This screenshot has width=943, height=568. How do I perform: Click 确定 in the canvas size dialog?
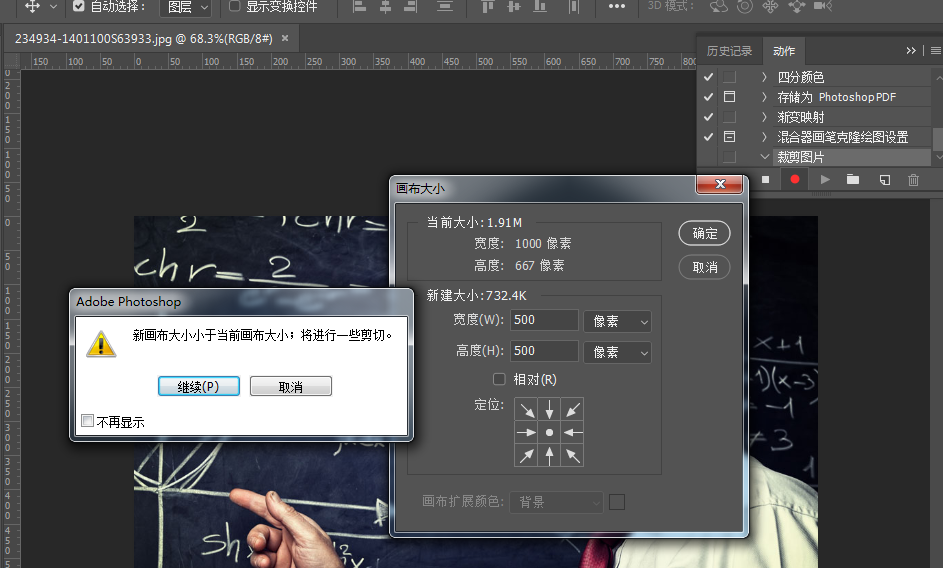coord(704,233)
